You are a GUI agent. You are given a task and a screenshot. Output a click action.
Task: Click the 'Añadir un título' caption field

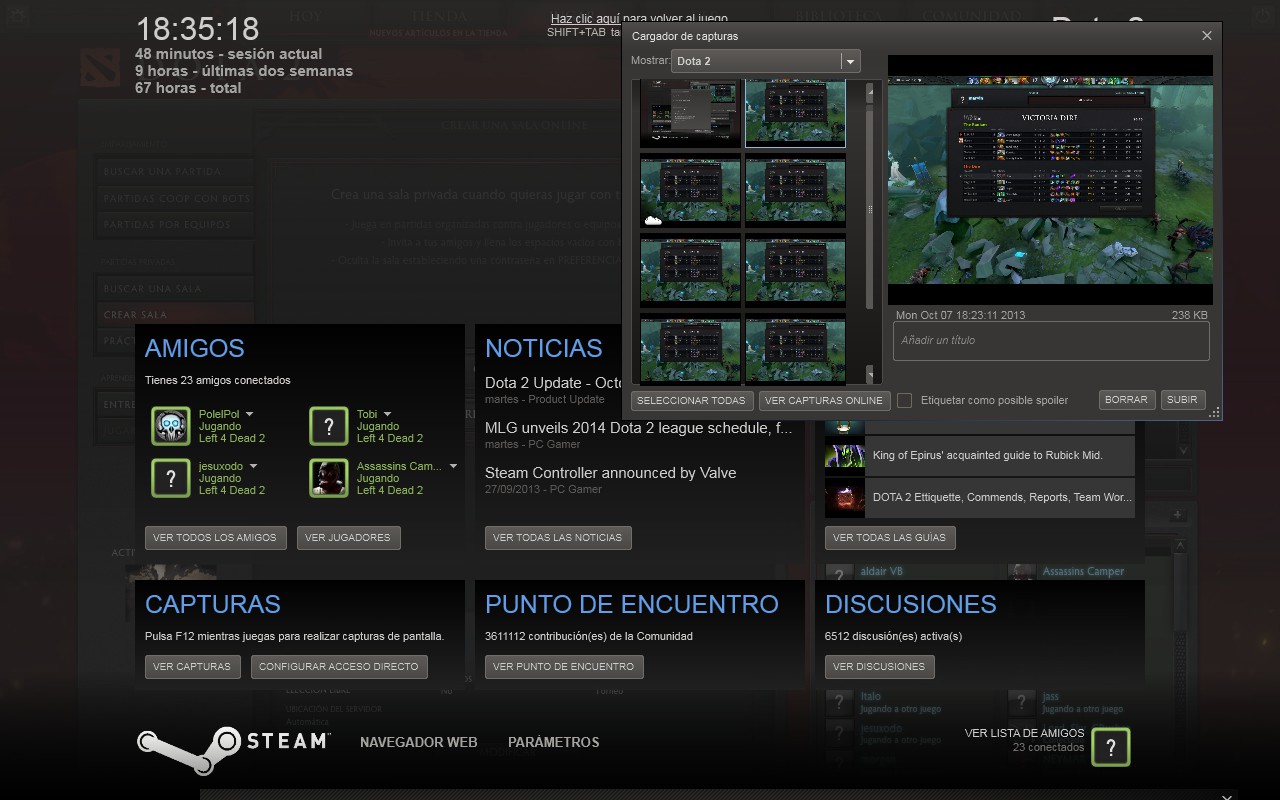(1051, 341)
